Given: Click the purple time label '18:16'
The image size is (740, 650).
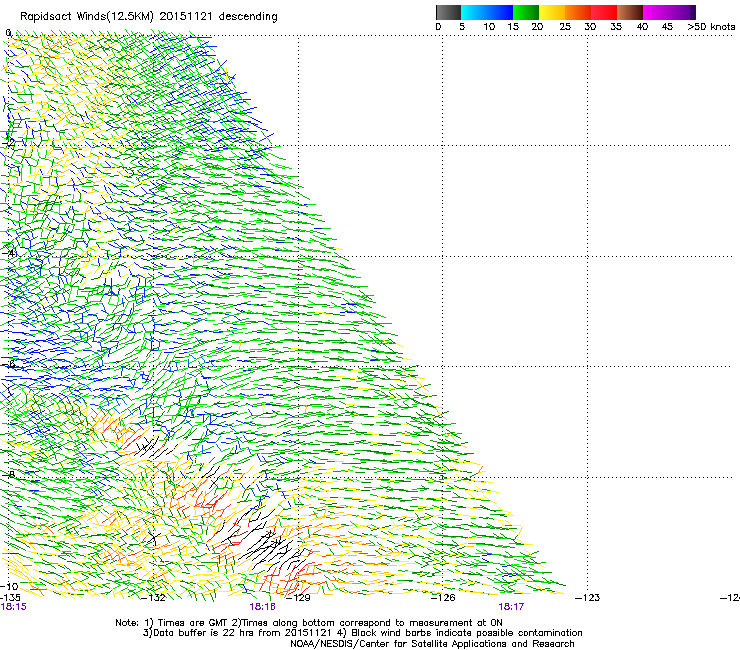Looking at the screenshot, I should pos(262,607).
